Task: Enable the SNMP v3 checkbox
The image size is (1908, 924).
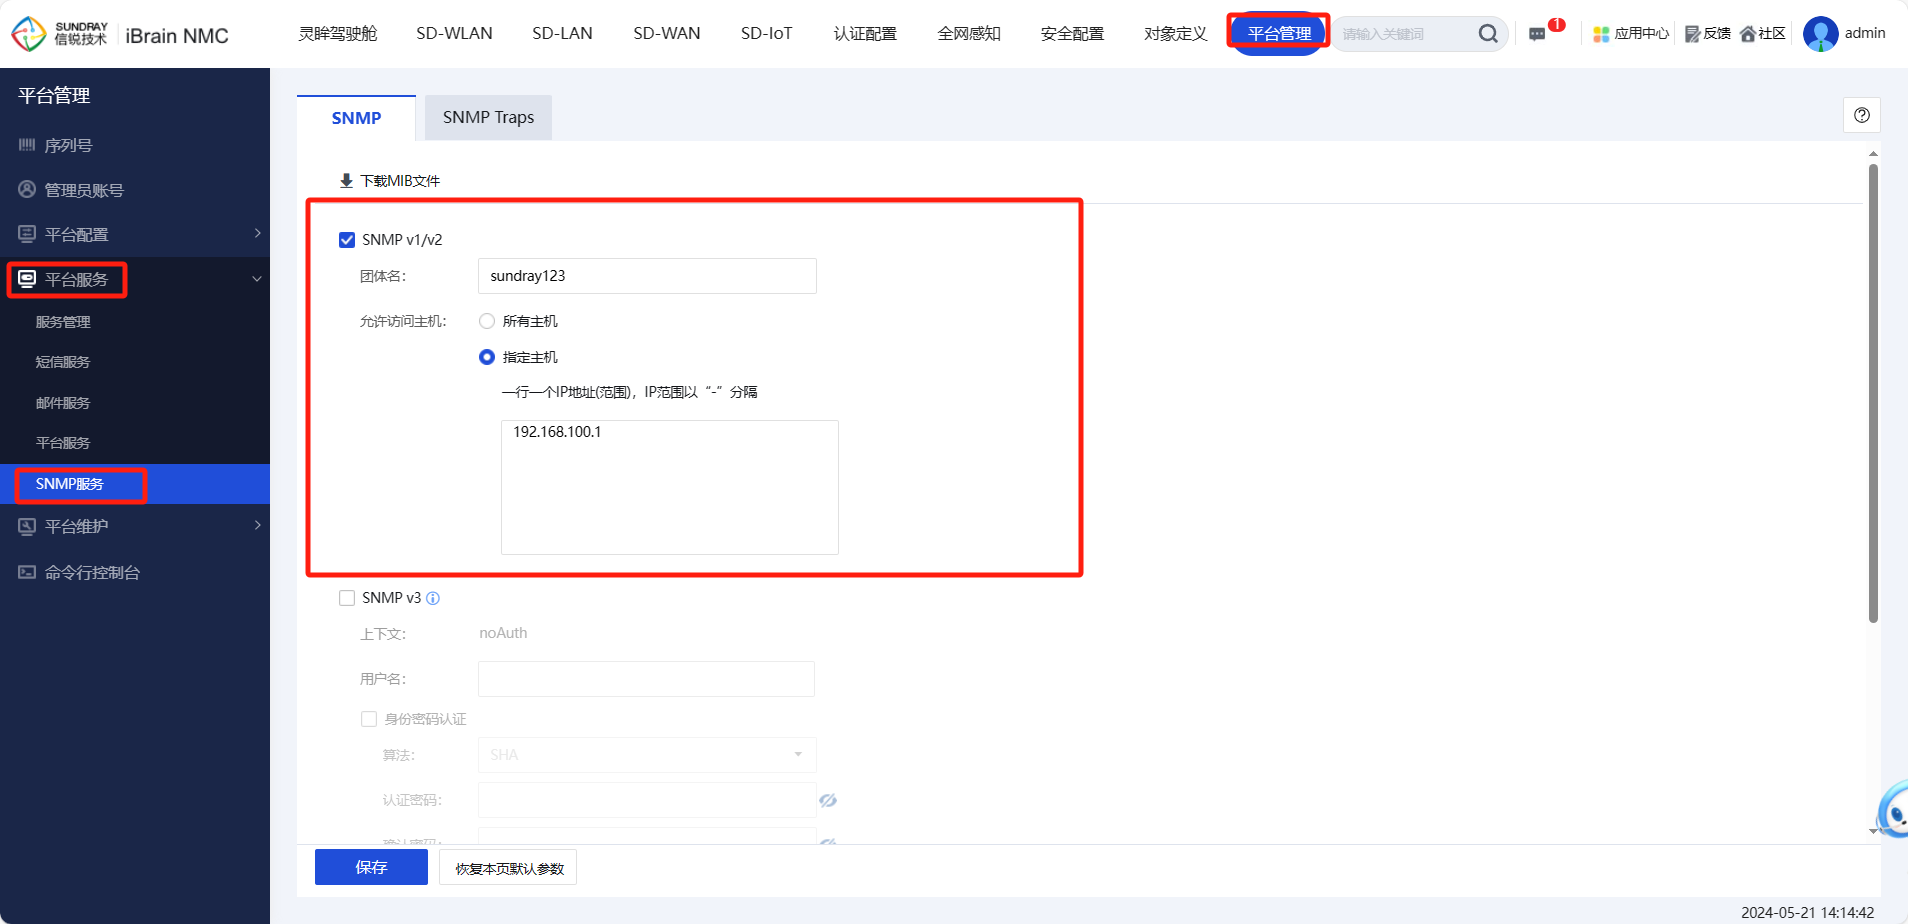Action: point(347,598)
